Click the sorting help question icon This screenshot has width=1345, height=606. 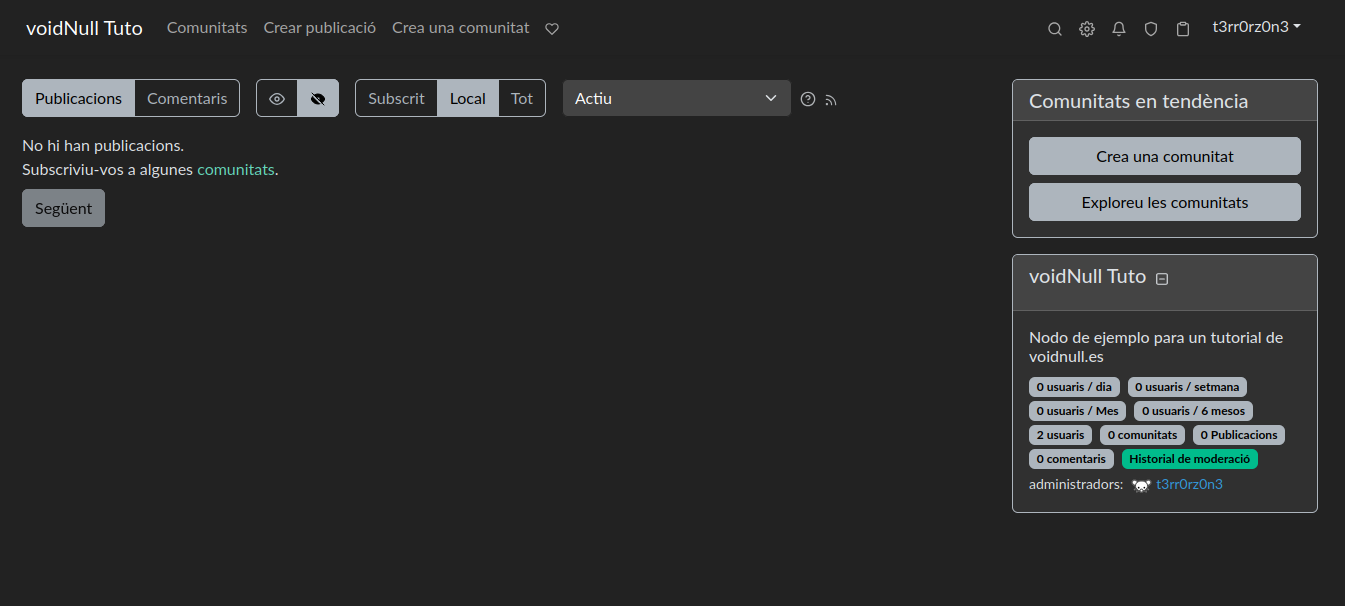(808, 99)
